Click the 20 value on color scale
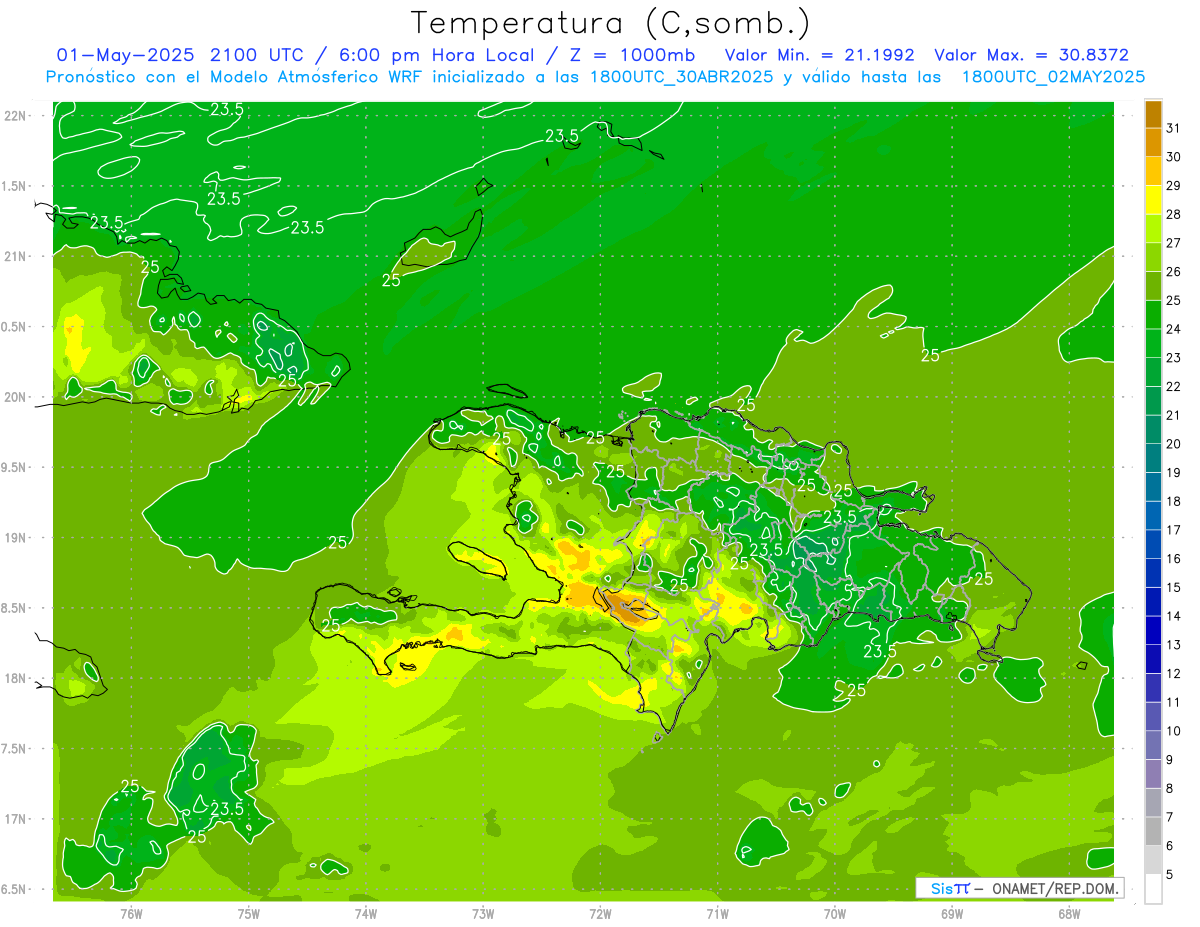This screenshot has width=1200, height=927. click(1173, 444)
